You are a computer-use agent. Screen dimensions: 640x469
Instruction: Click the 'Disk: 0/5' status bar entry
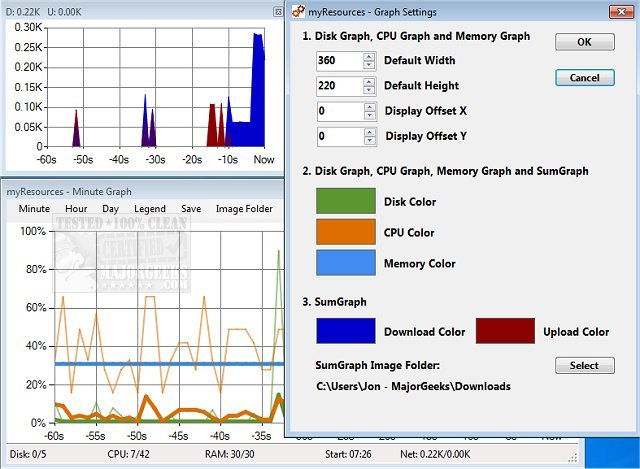tap(28, 454)
